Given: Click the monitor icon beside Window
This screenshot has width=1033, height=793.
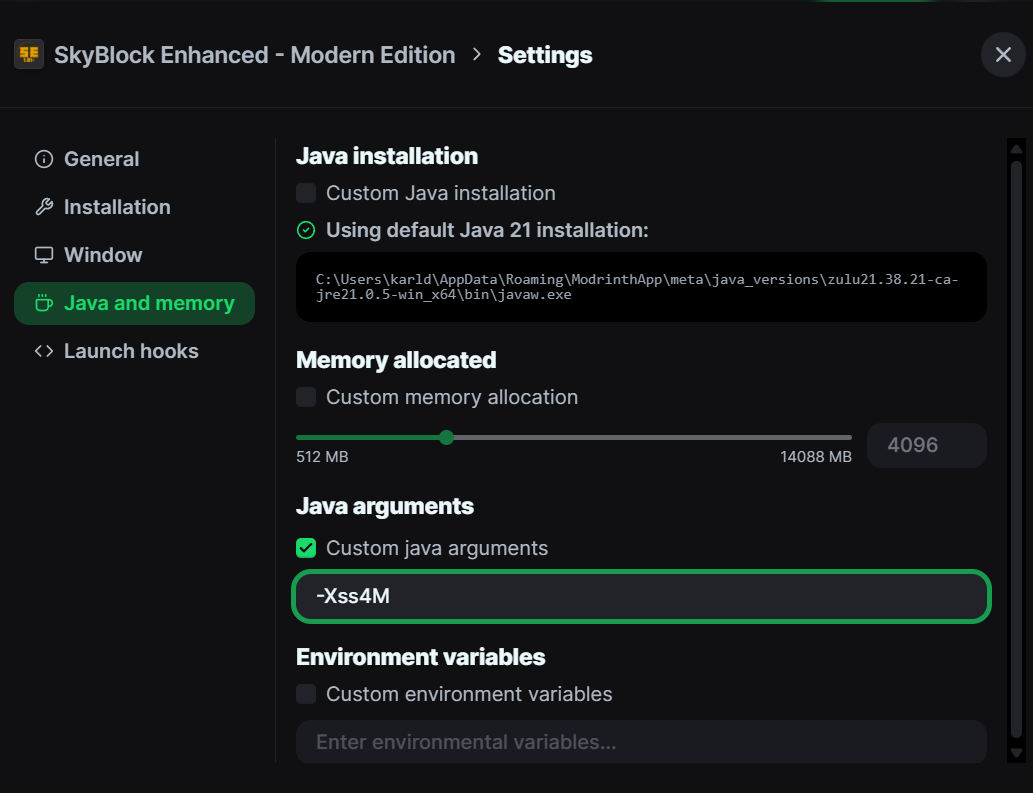Looking at the screenshot, I should [44, 255].
